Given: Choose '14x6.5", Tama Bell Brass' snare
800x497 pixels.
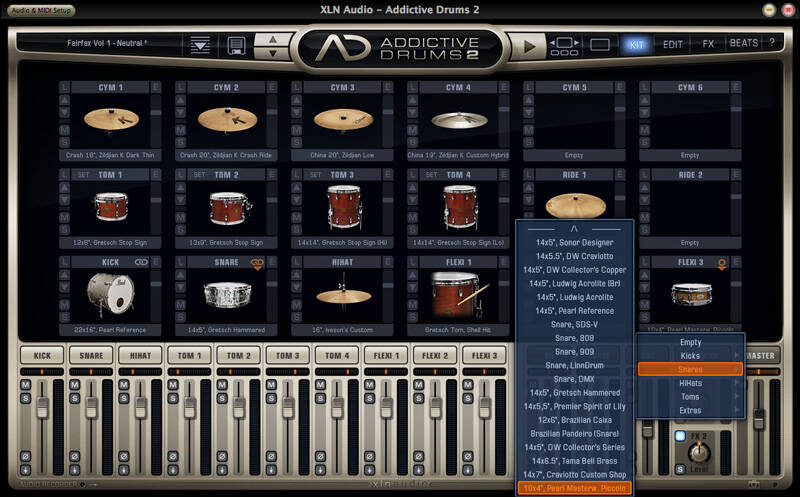Looking at the screenshot, I should click(x=574, y=461).
